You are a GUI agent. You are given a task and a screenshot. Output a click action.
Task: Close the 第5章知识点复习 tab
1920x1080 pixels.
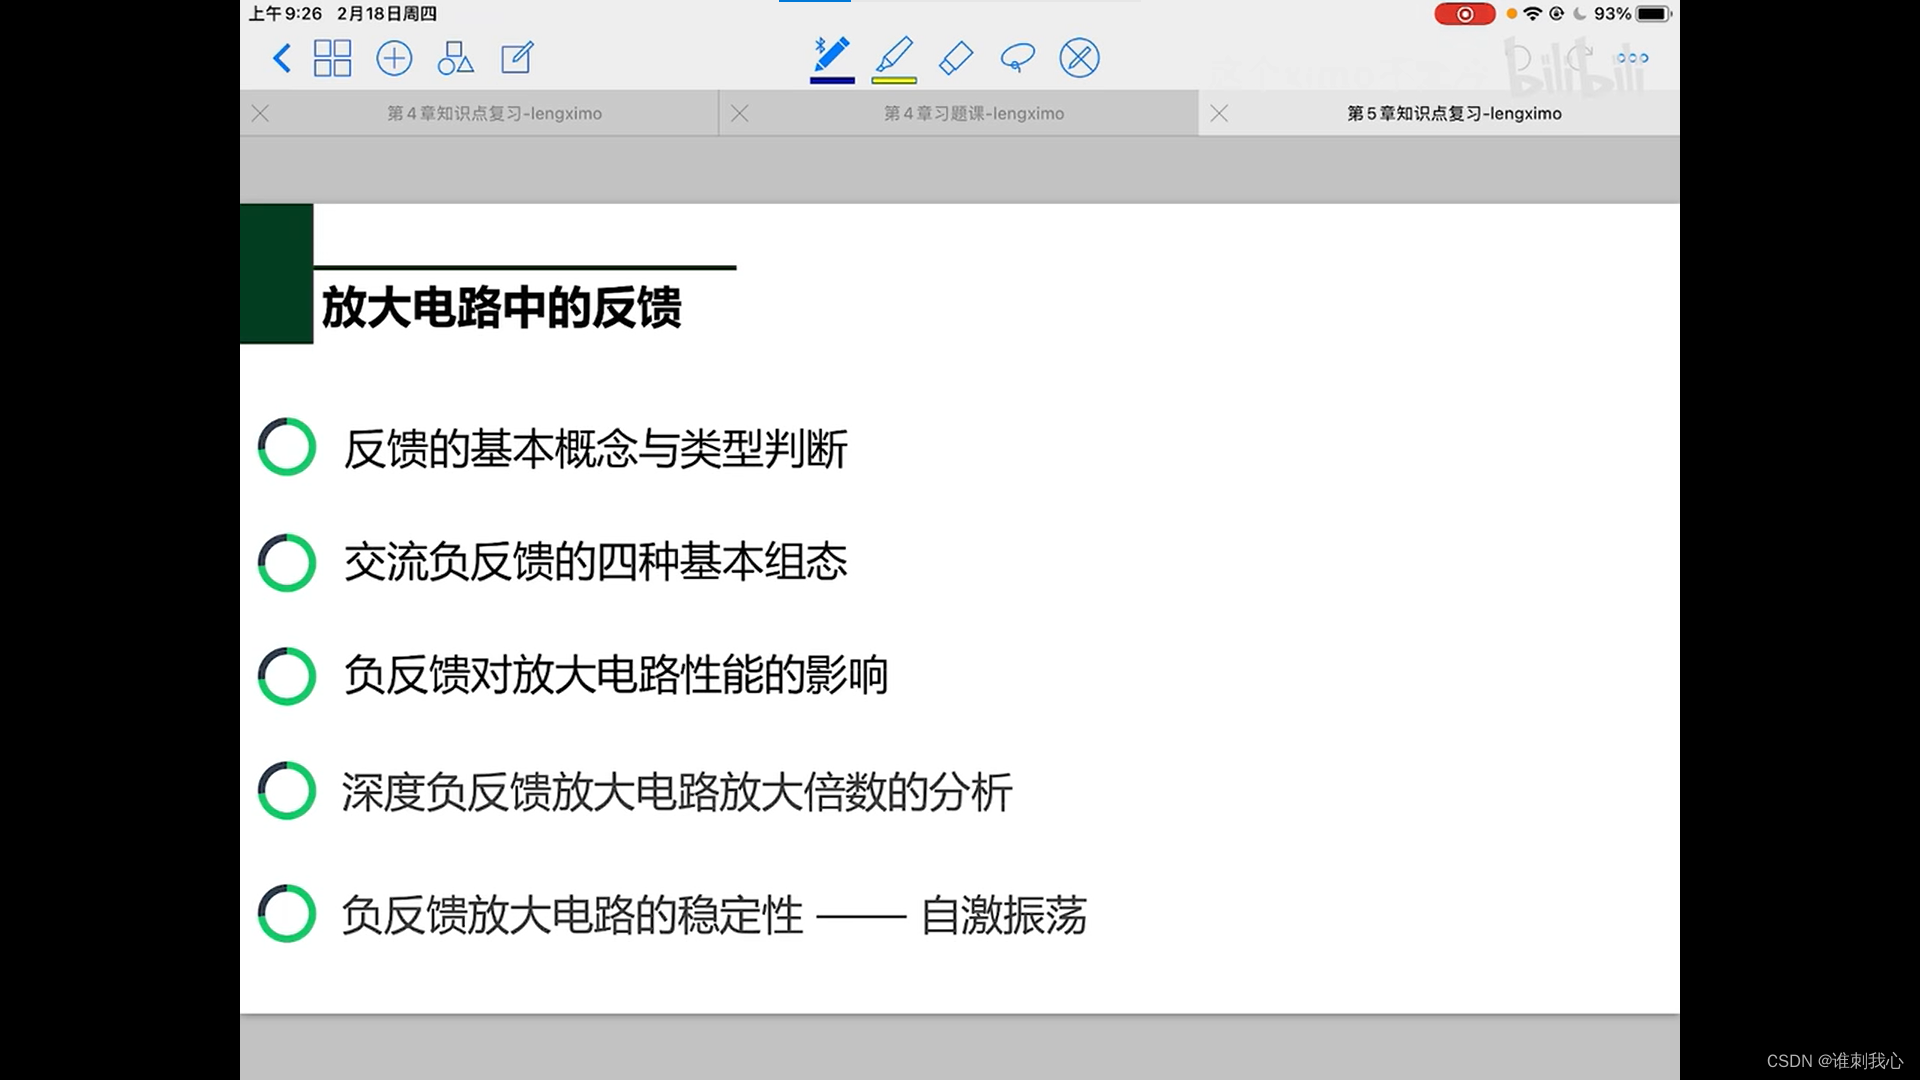[1219, 114]
